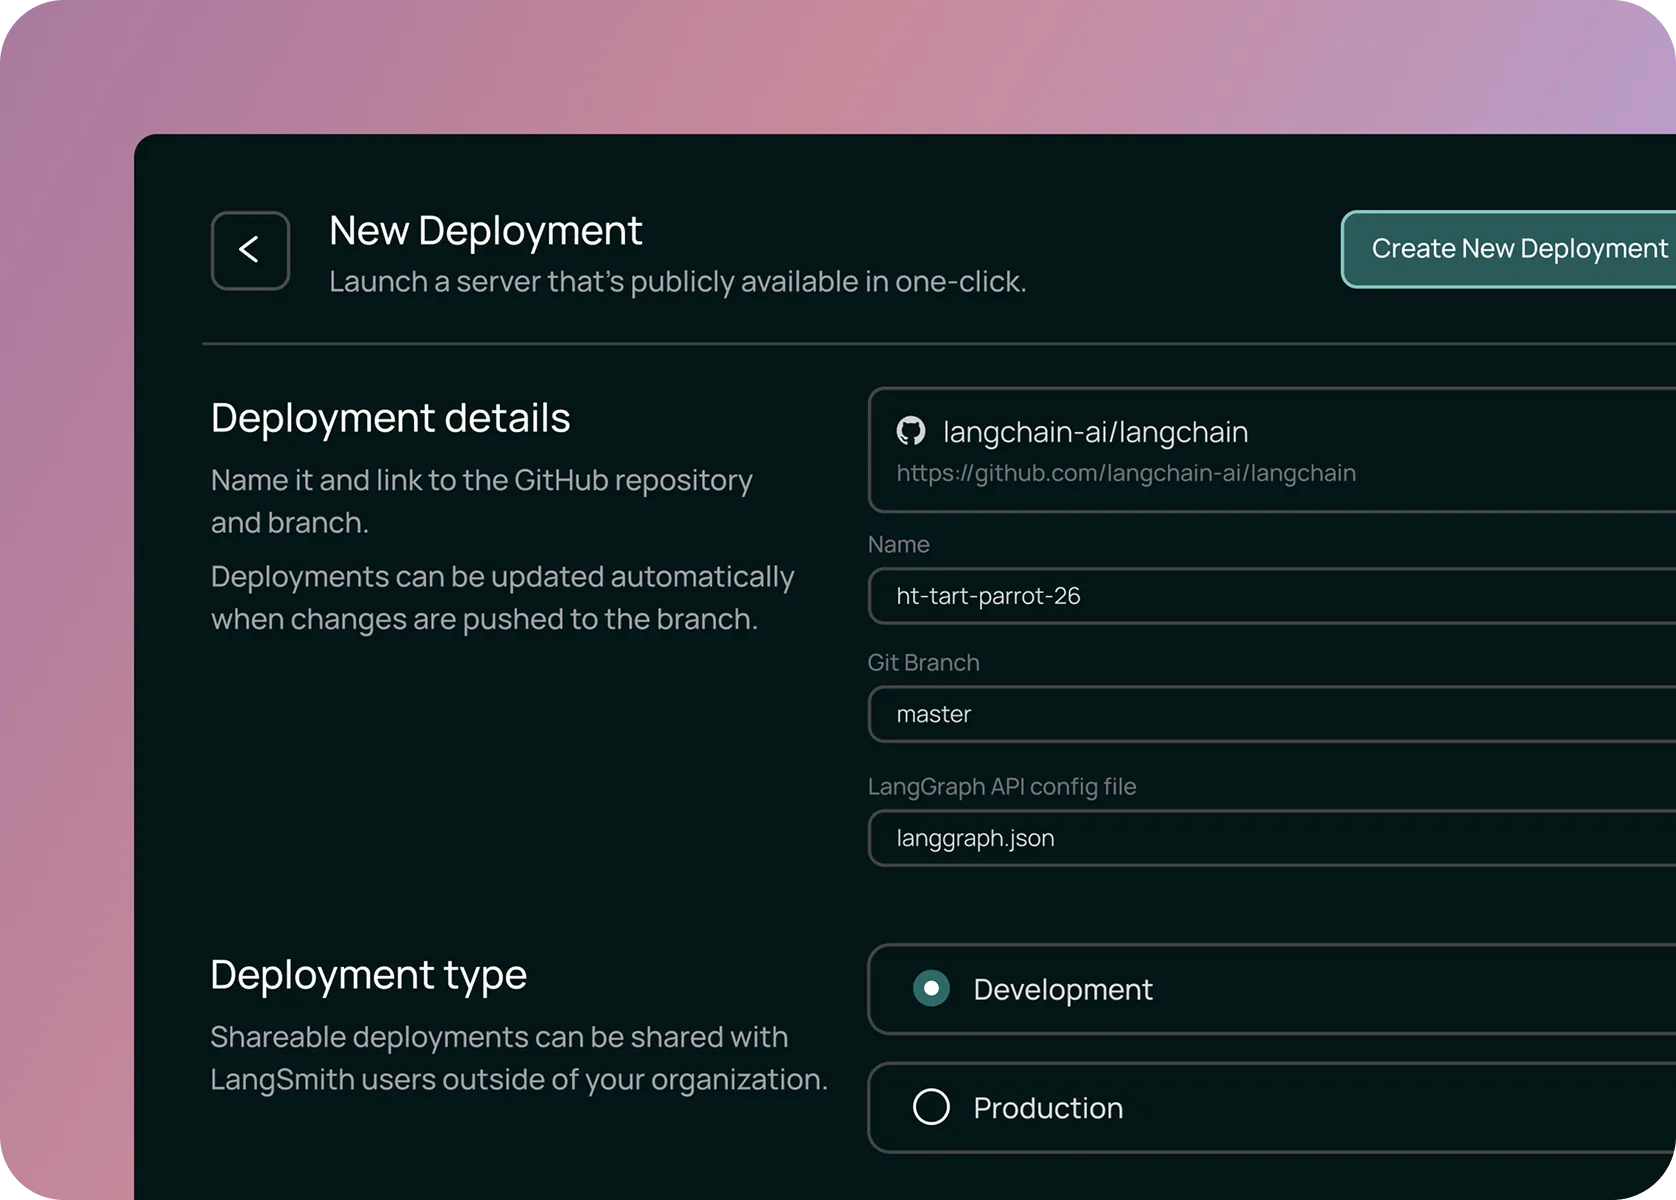The image size is (1676, 1200).
Task: Click the New Deployment page title
Action: 485,231
